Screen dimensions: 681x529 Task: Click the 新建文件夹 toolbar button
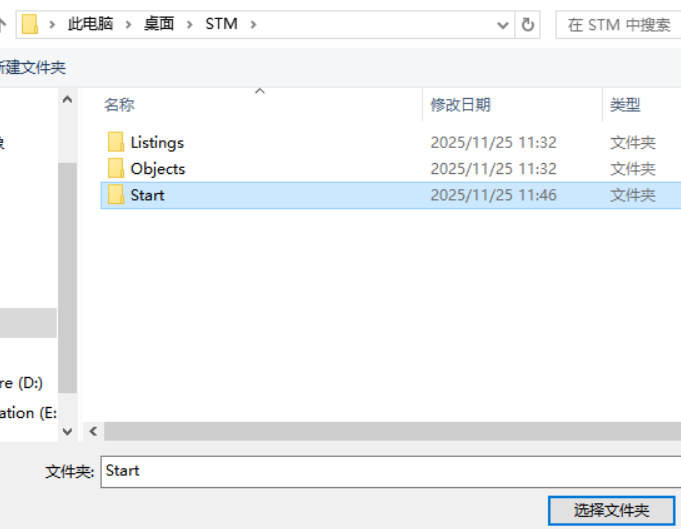point(31,67)
